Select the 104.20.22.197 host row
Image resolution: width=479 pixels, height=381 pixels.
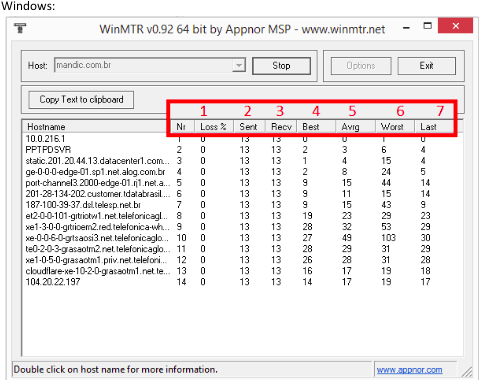click(x=242, y=282)
